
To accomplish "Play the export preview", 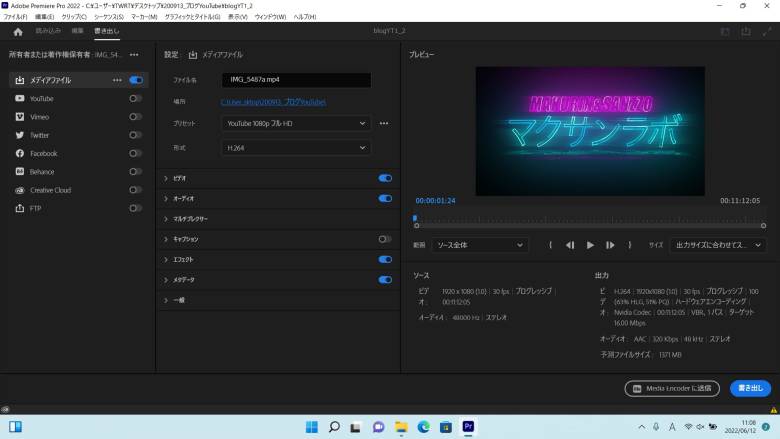I will pos(590,245).
